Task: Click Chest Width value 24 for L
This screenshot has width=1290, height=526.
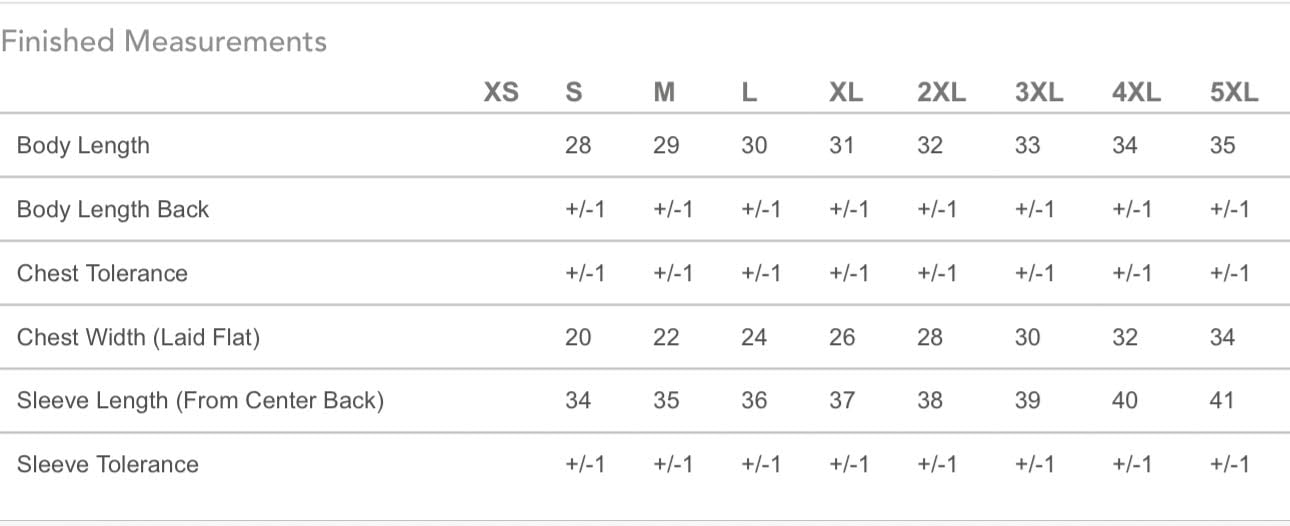Action: pos(754,338)
